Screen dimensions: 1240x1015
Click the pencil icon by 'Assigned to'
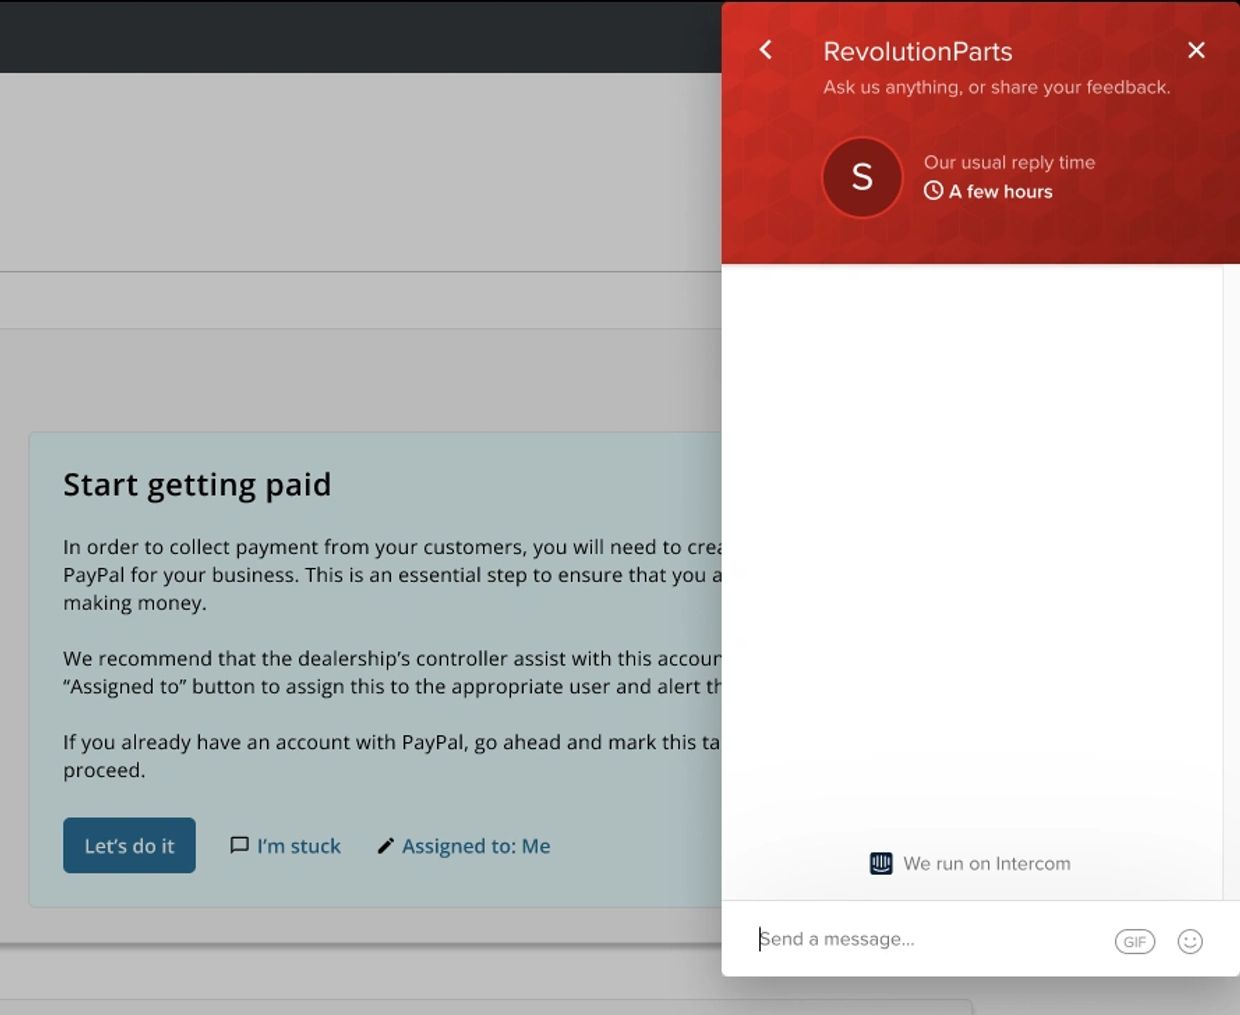386,846
